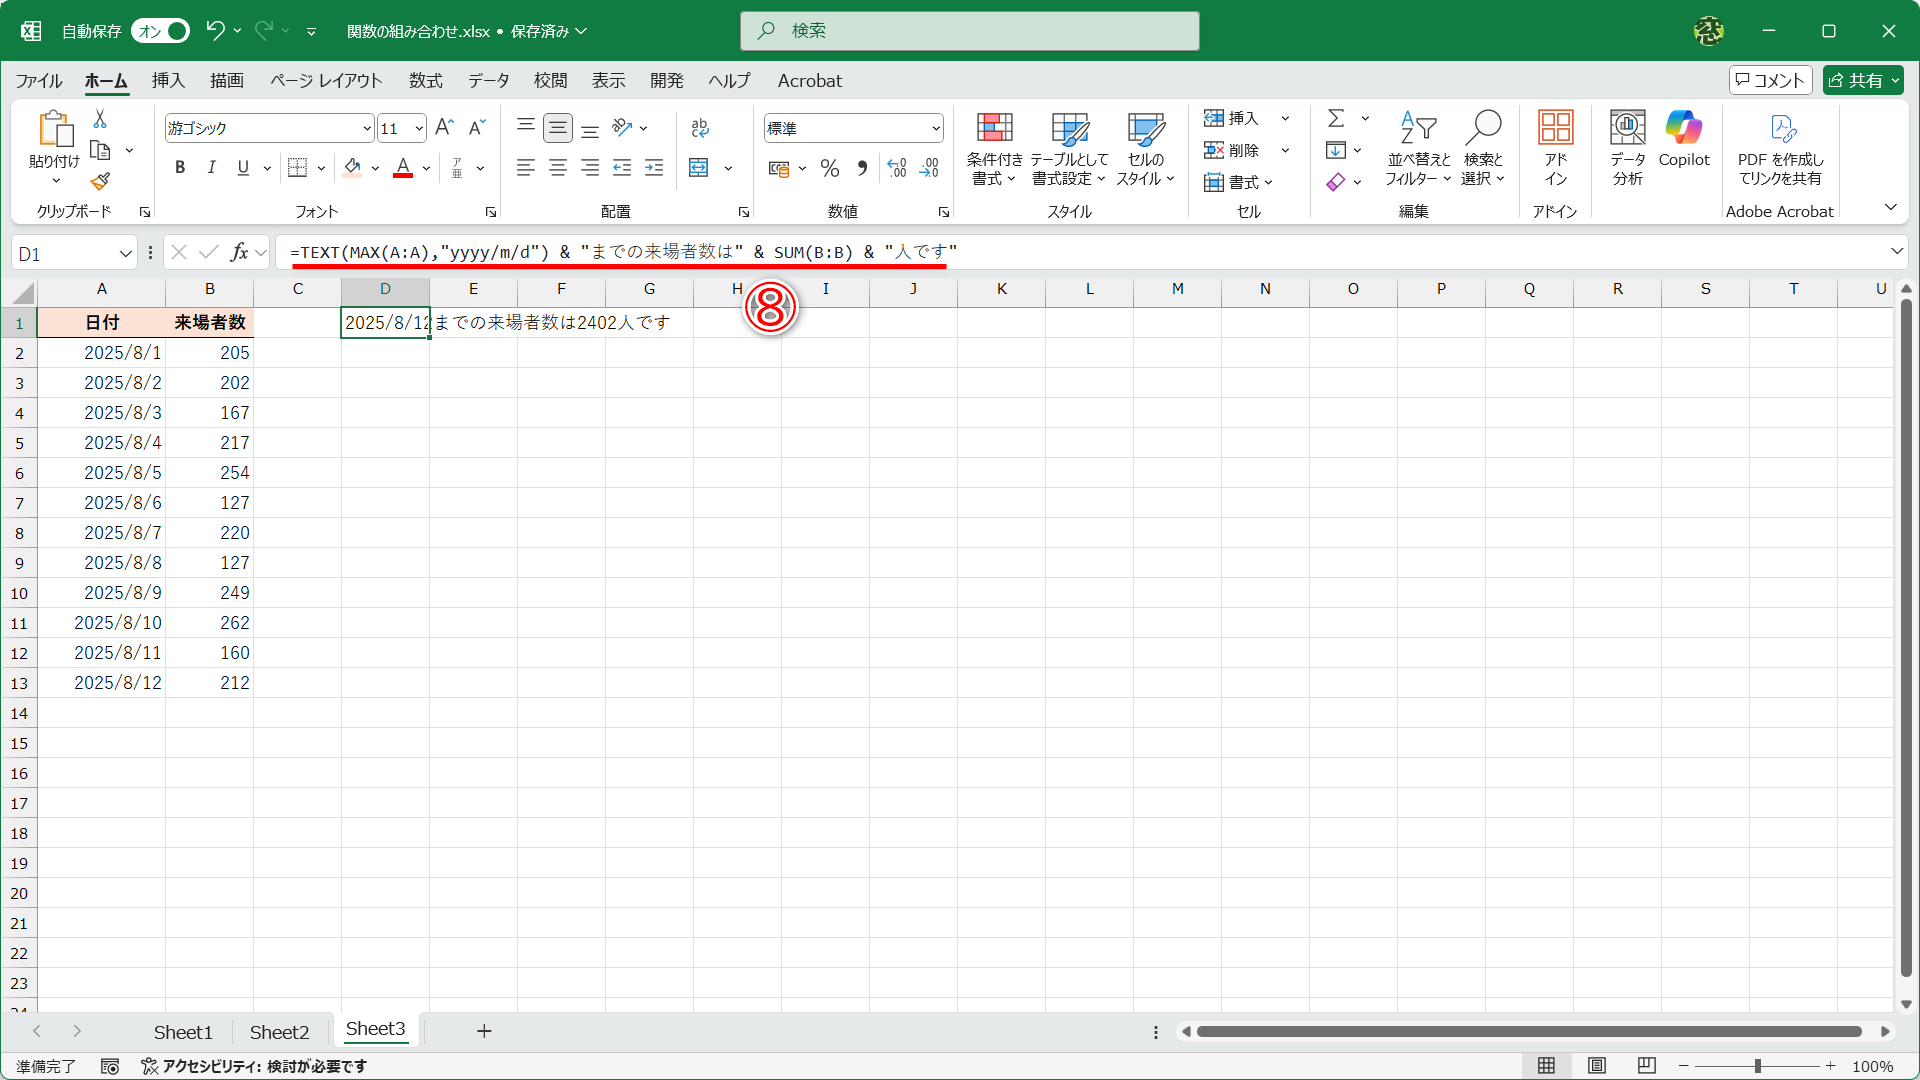Expand the 塗りつぶしの色 fill color dropdown

375,168
